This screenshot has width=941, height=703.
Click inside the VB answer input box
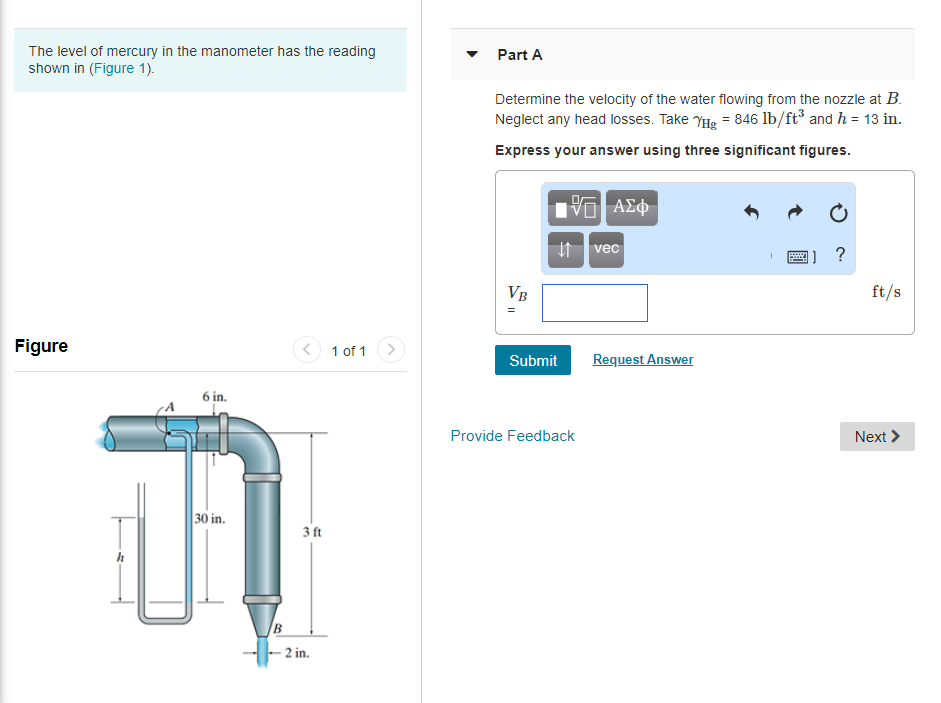594,302
